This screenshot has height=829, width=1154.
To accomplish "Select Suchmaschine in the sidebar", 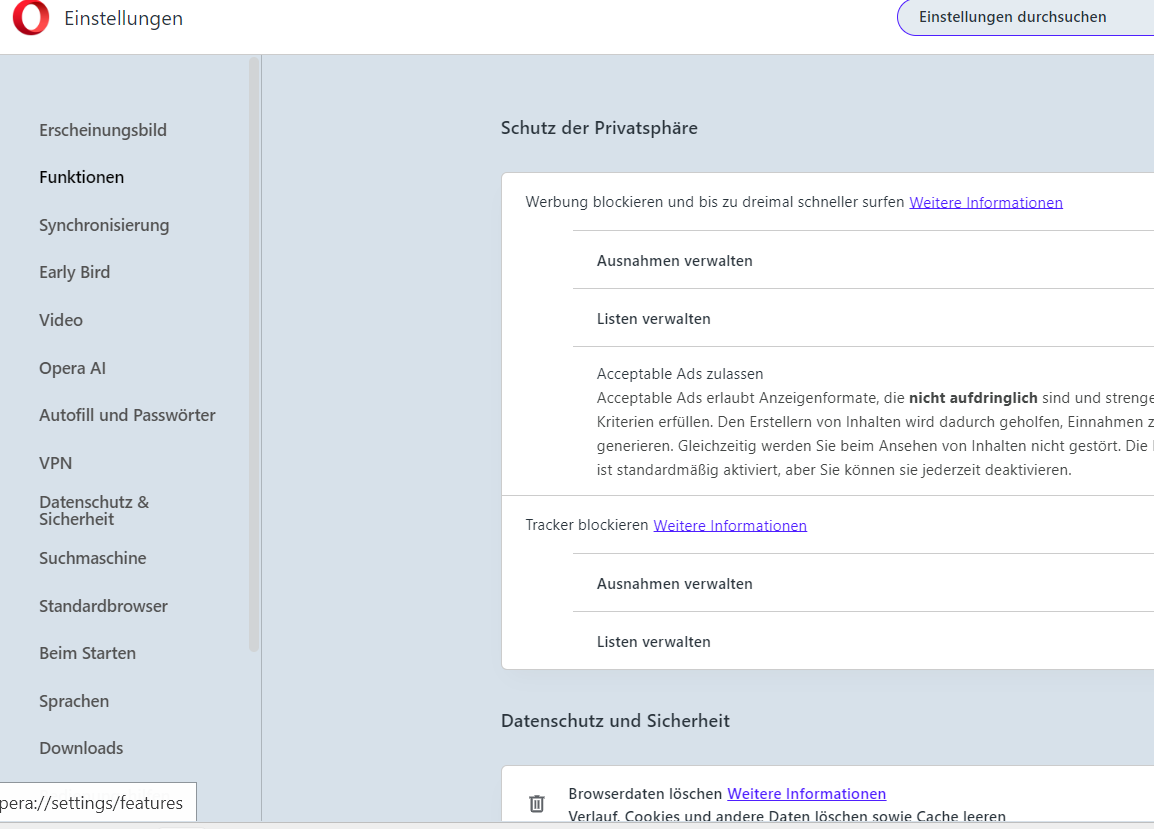I will coord(93,558).
